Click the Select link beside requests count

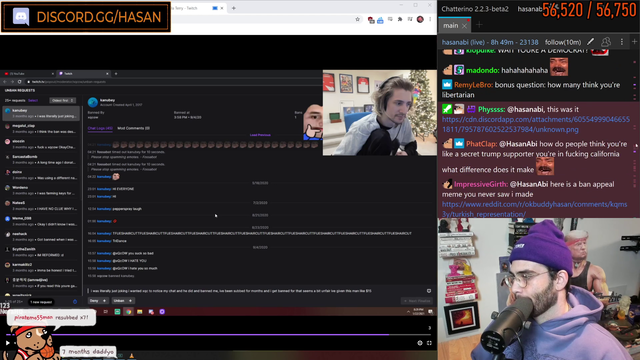[x=33, y=100]
